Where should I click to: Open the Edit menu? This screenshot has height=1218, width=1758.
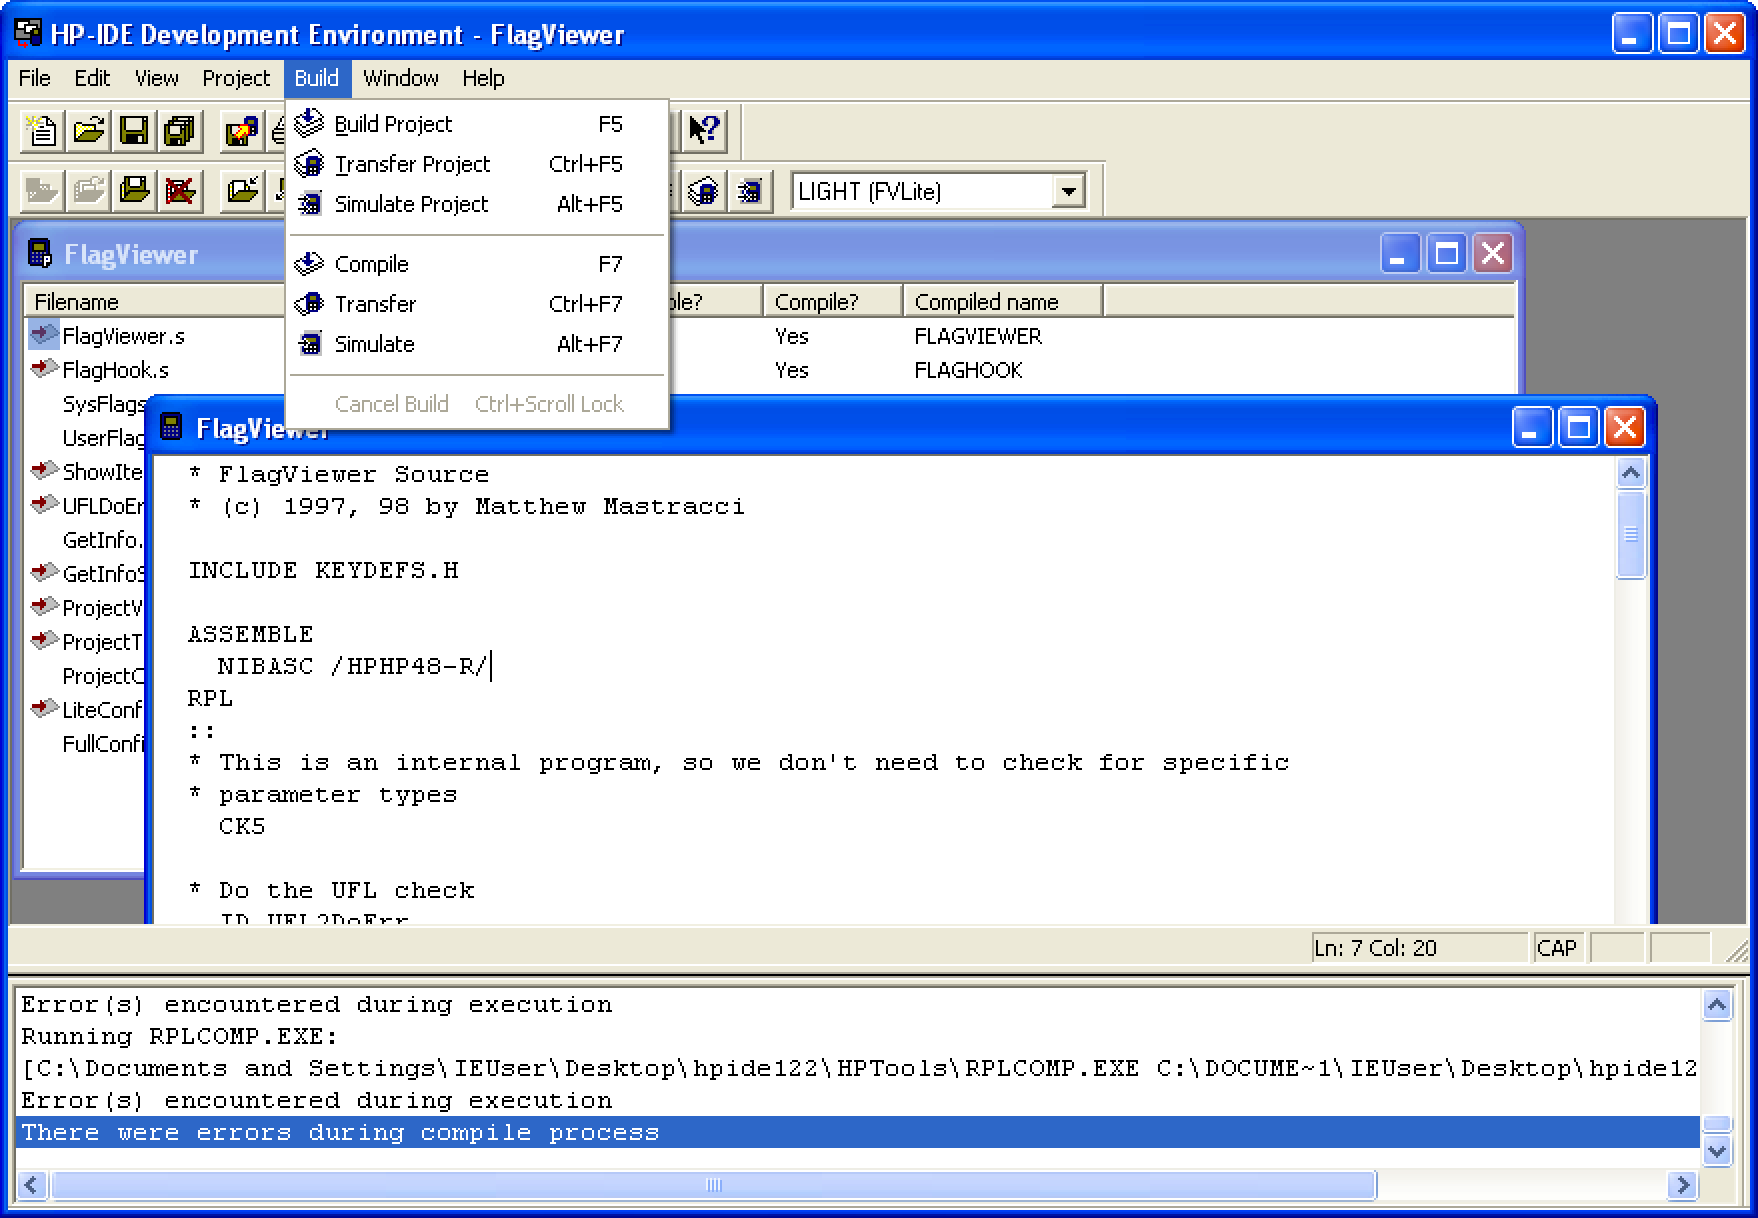click(92, 78)
